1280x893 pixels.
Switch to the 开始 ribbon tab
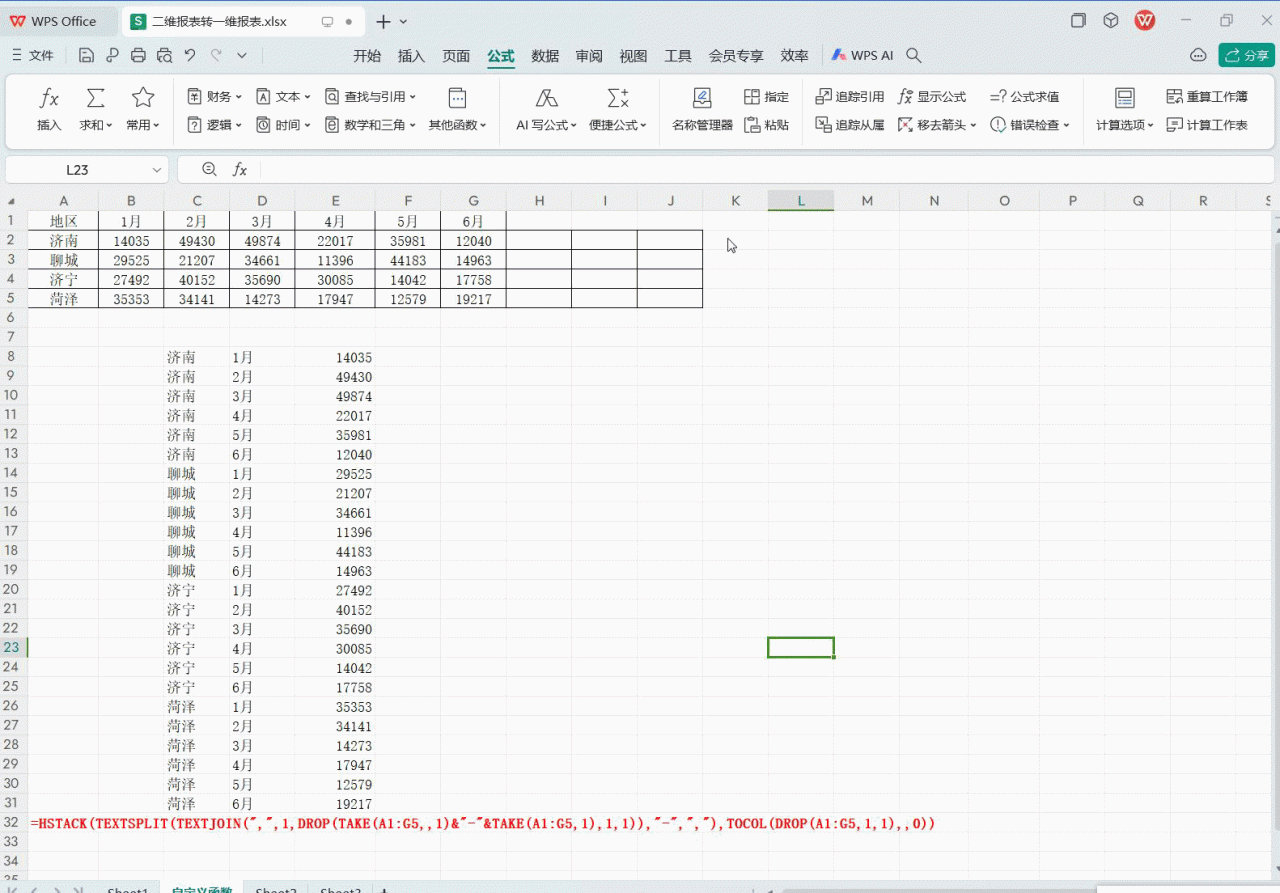coord(367,56)
